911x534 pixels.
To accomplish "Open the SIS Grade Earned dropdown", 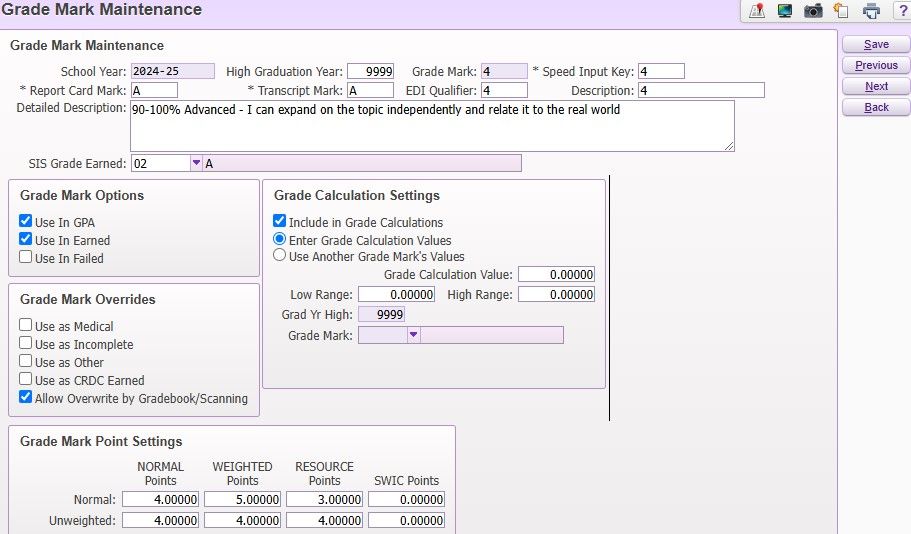I will point(195,163).
